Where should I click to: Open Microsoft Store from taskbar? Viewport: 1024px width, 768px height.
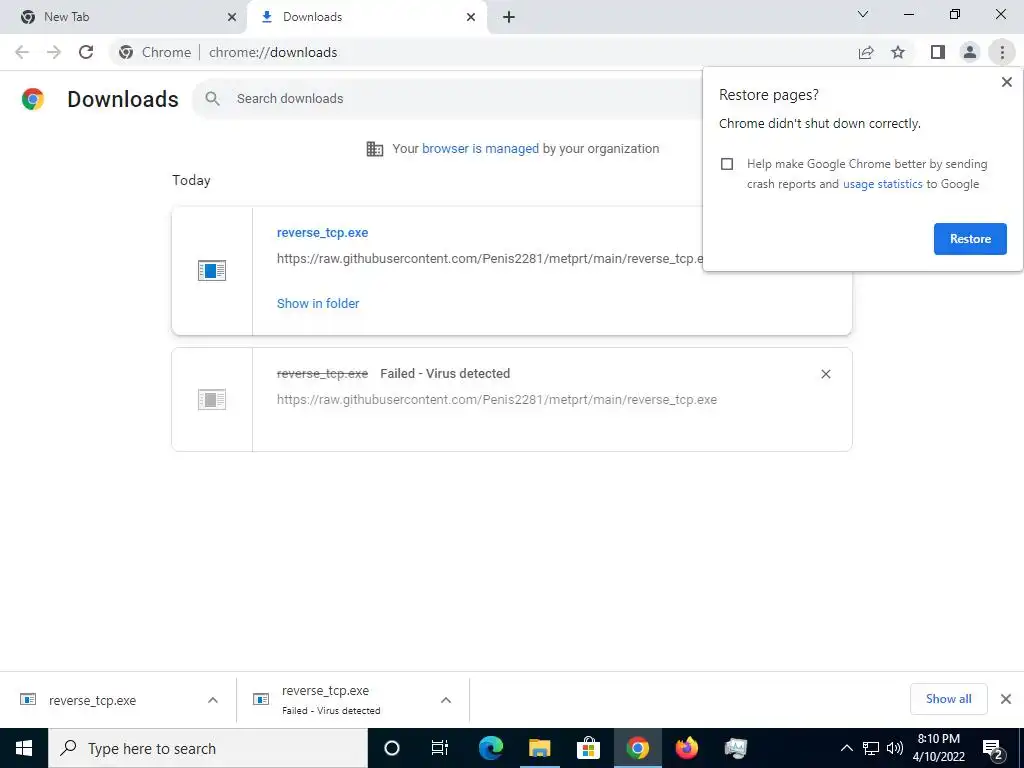click(x=588, y=748)
